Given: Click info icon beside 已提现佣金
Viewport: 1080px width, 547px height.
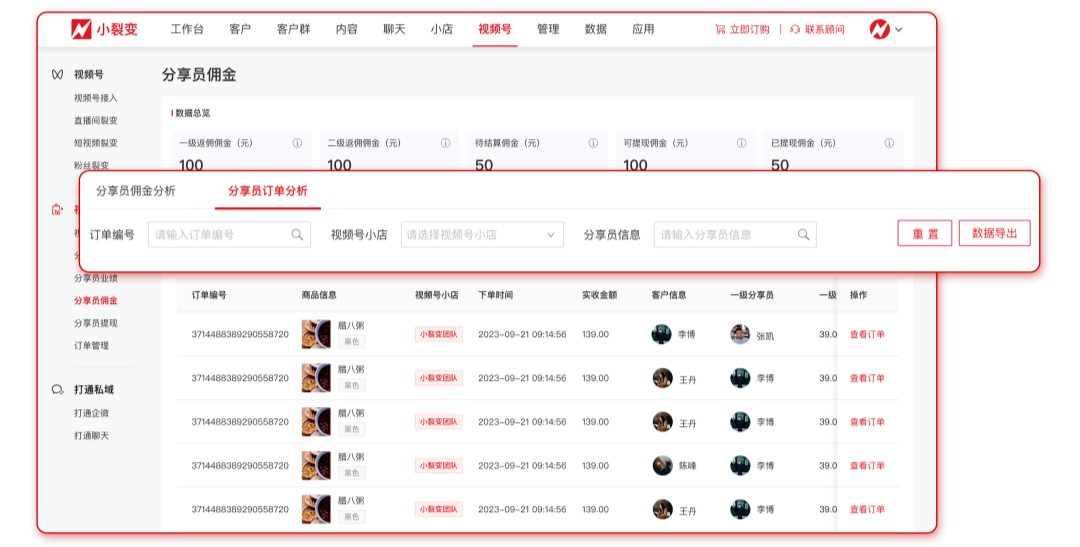Looking at the screenshot, I should click(x=889, y=143).
